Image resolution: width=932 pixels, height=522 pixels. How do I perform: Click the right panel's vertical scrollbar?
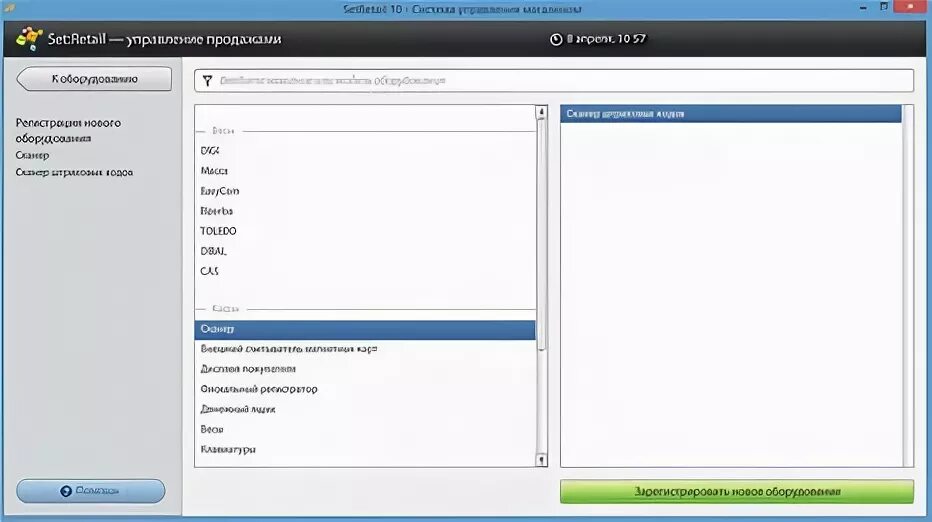908,286
